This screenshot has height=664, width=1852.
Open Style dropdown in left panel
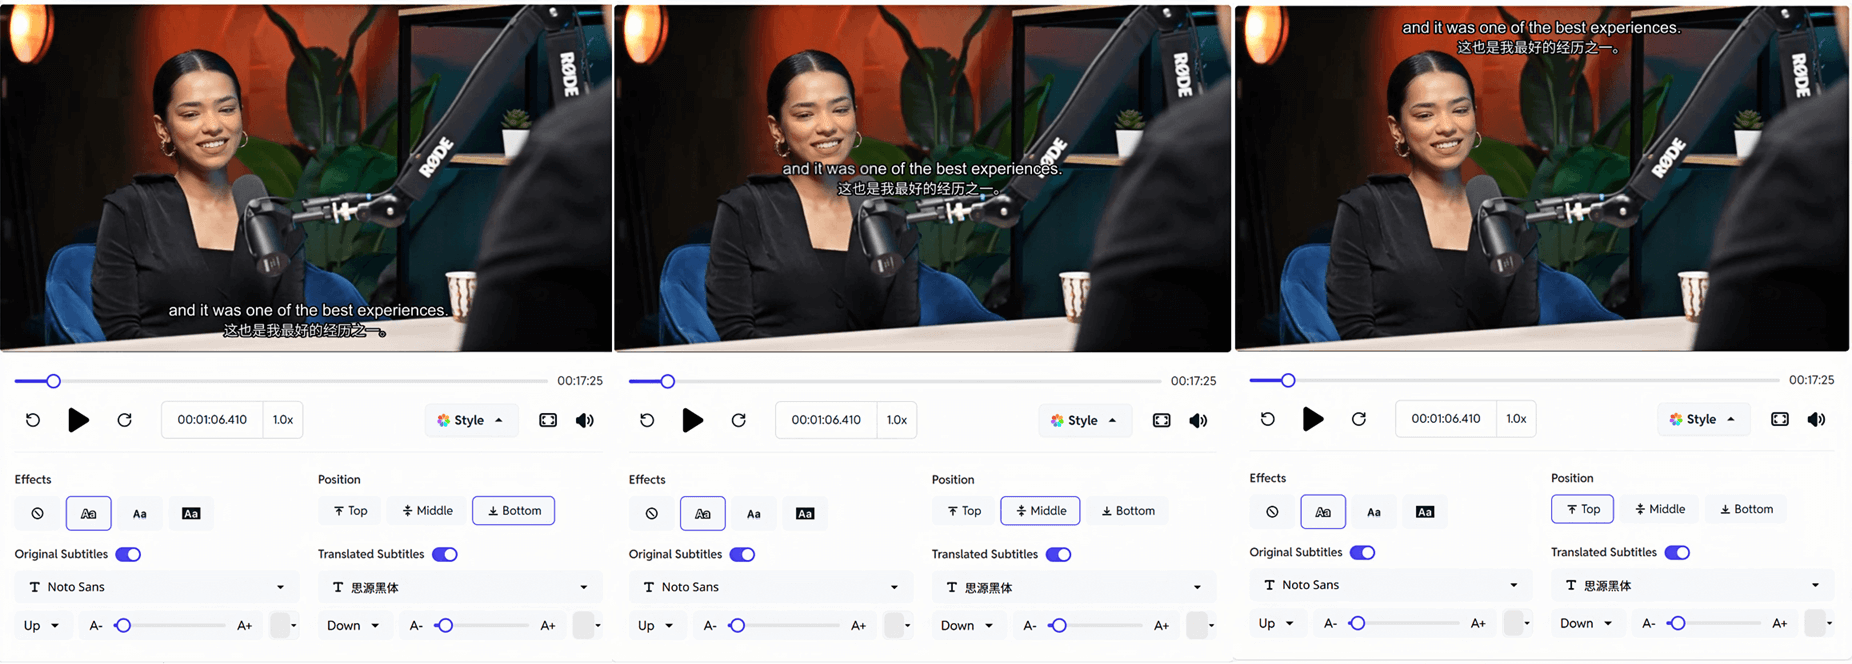(x=471, y=420)
